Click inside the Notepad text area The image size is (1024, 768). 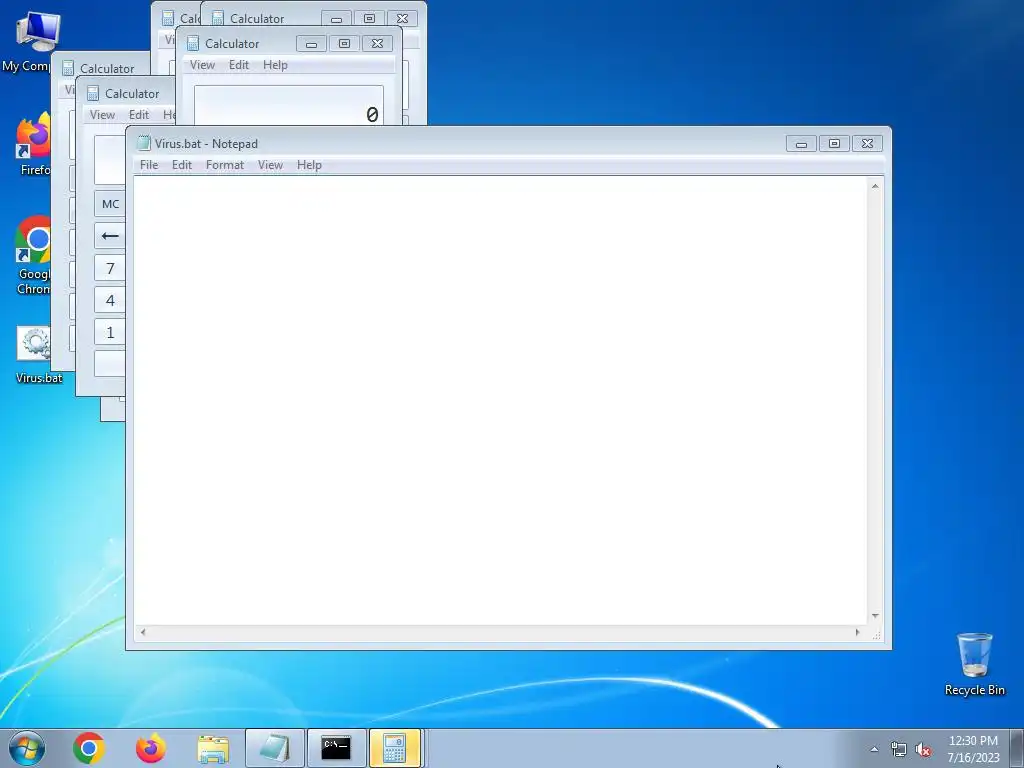pos(500,400)
